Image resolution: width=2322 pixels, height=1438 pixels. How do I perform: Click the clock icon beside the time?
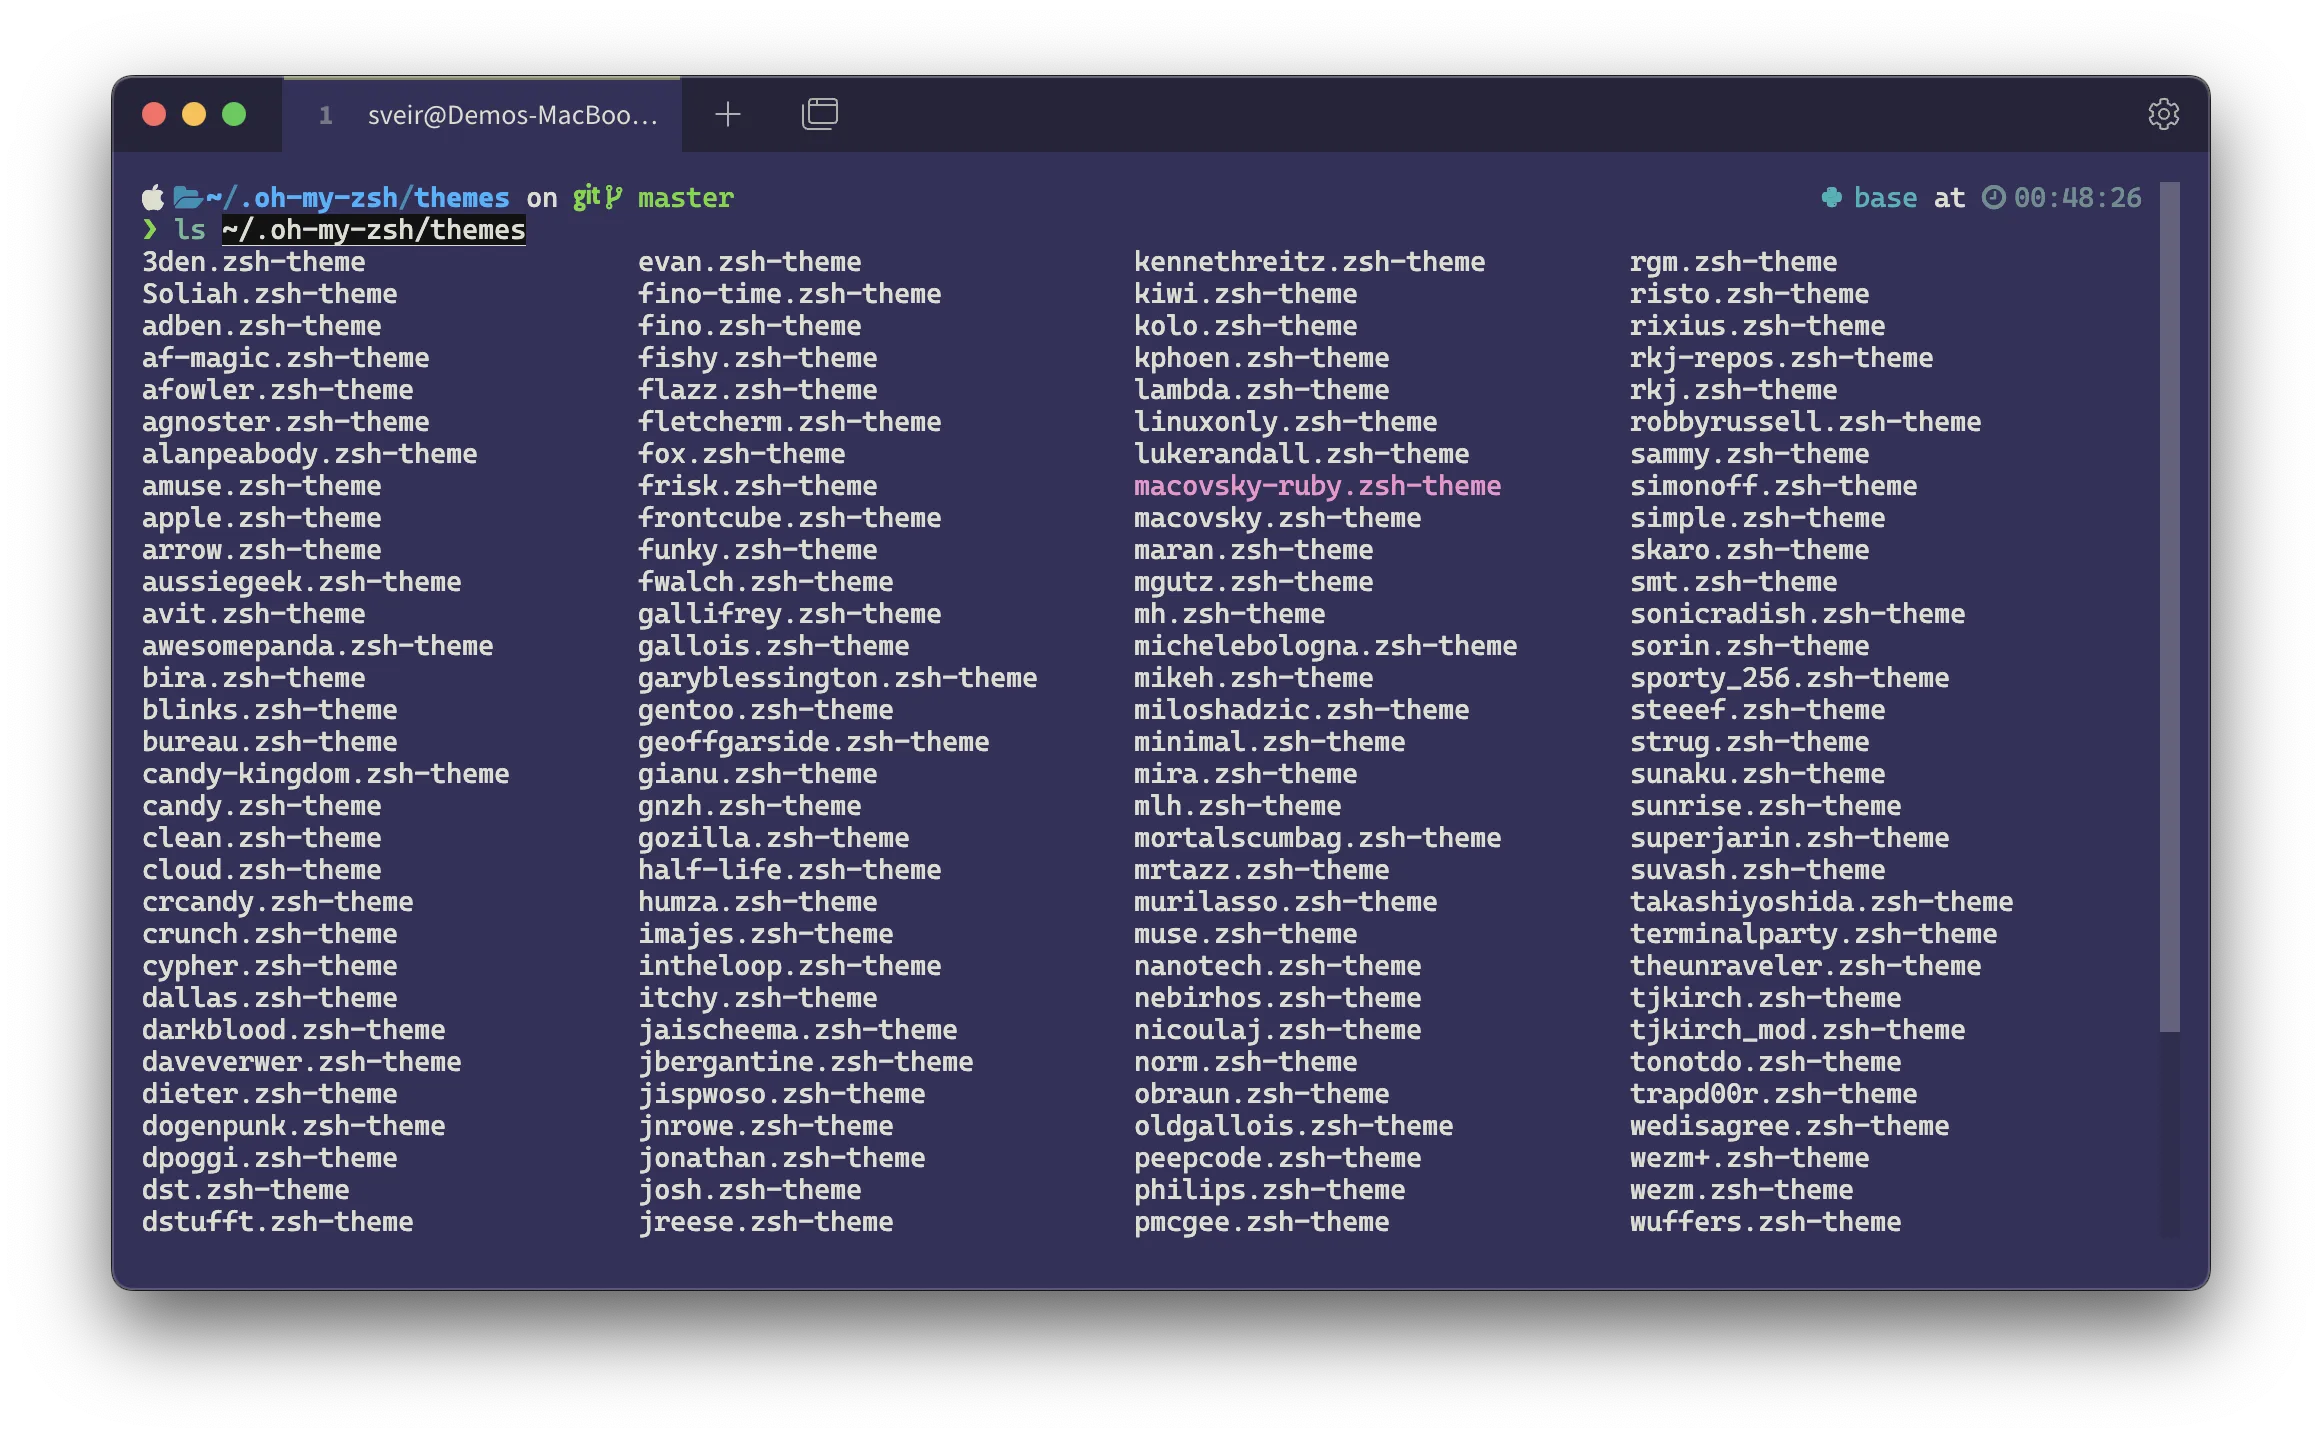coord(1993,197)
